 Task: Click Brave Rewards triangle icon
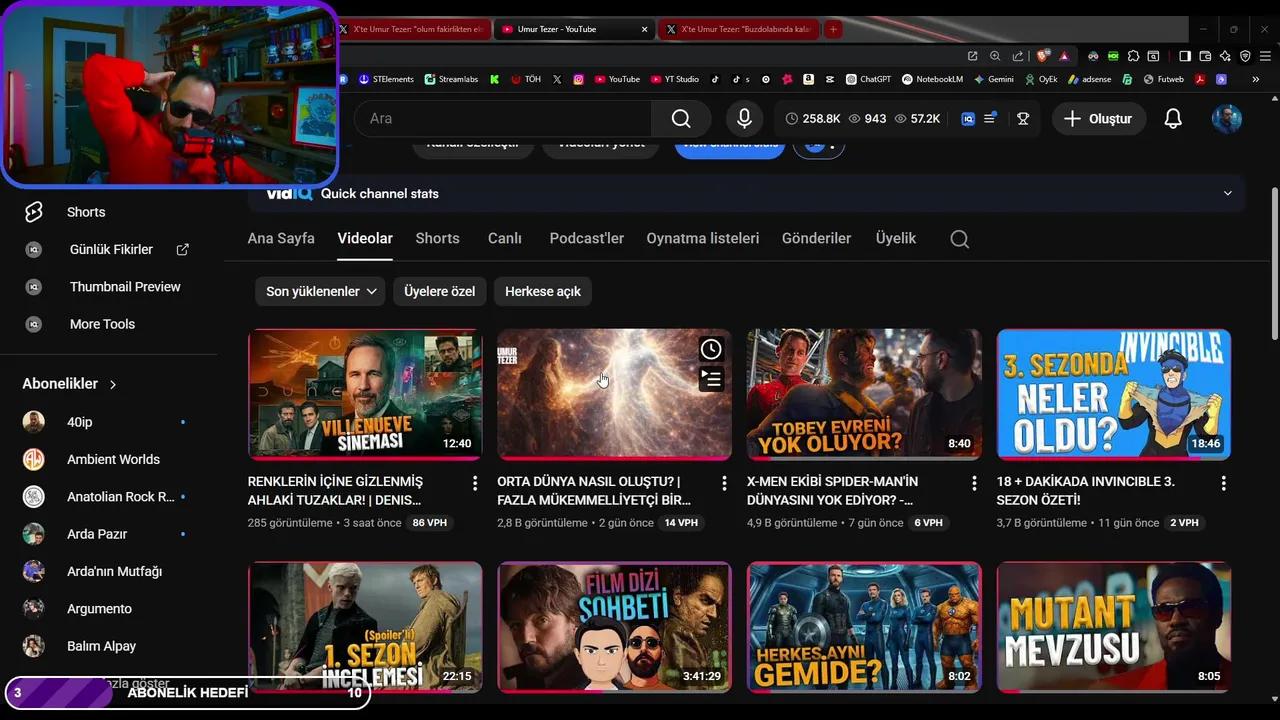1064,56
